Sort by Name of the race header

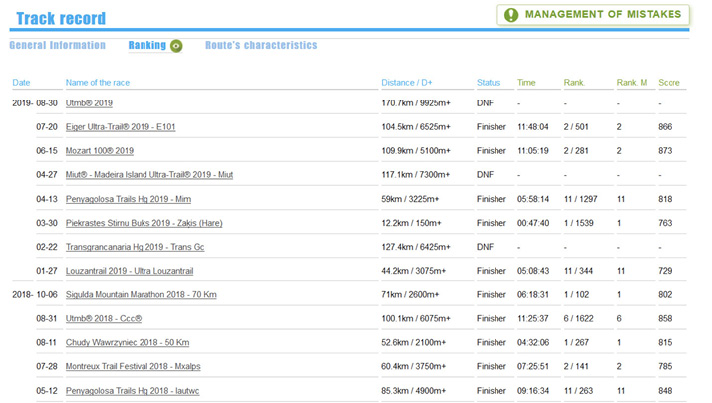(98, 83)
